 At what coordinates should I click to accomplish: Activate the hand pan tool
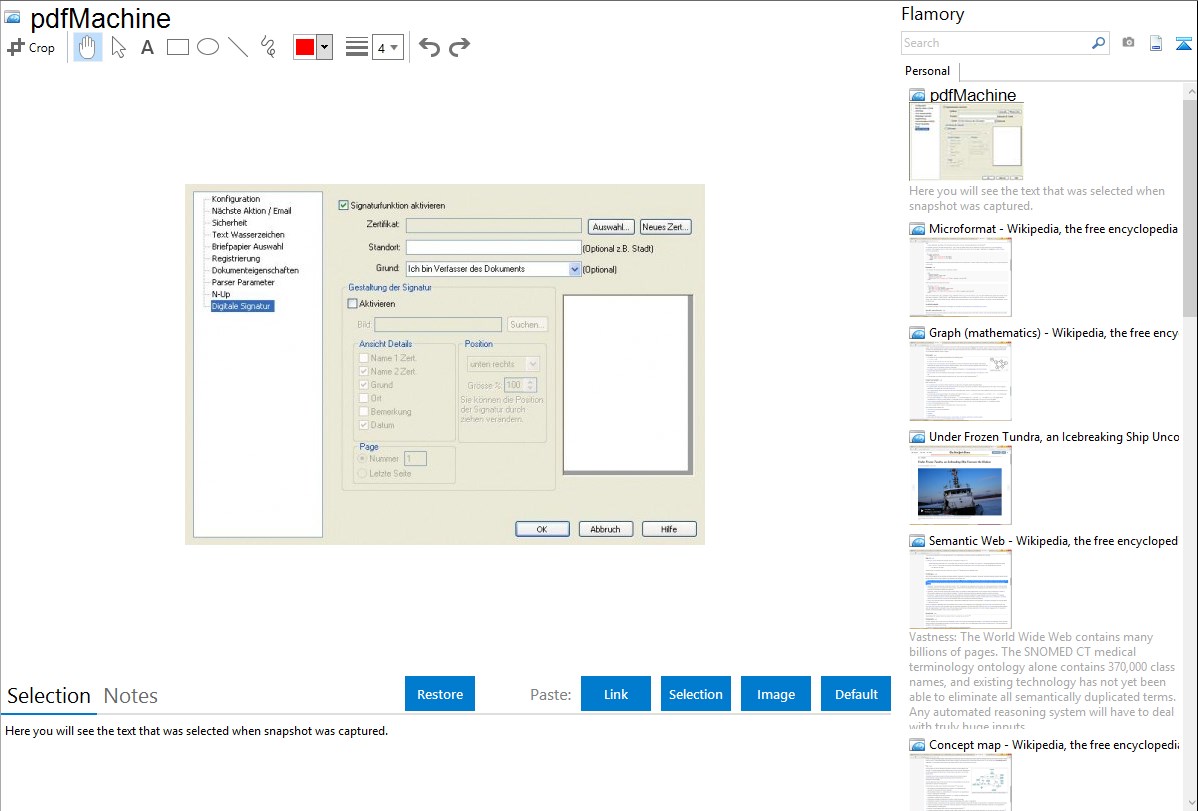tap(88, 47)
